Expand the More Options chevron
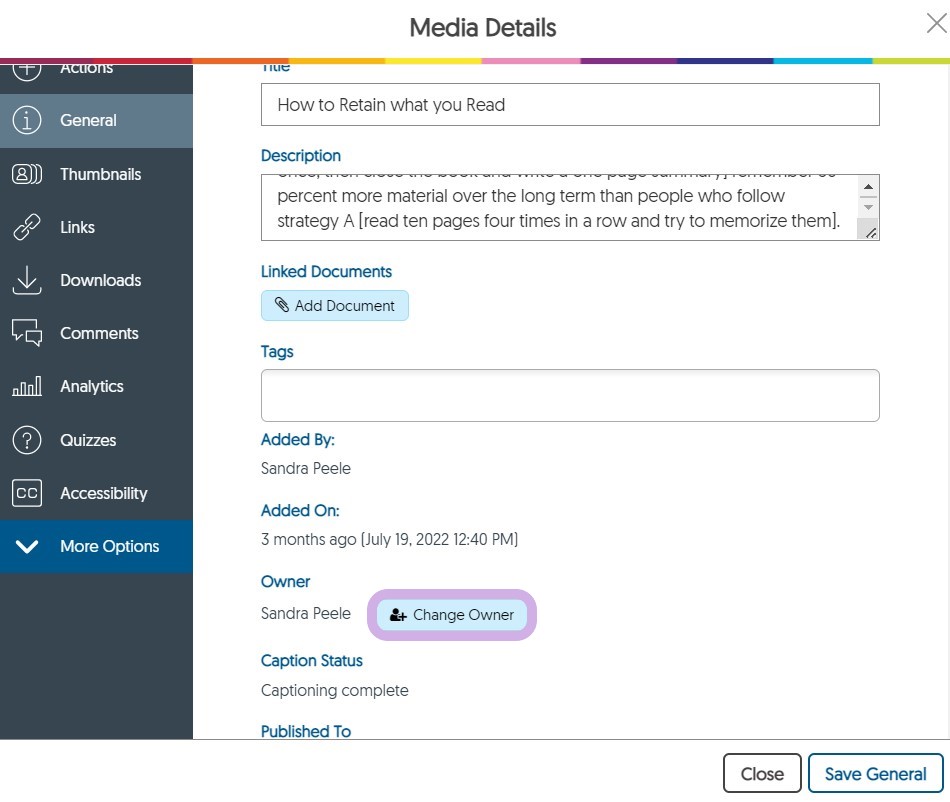This screenshot has height=802, width=950. coord(27,547)
